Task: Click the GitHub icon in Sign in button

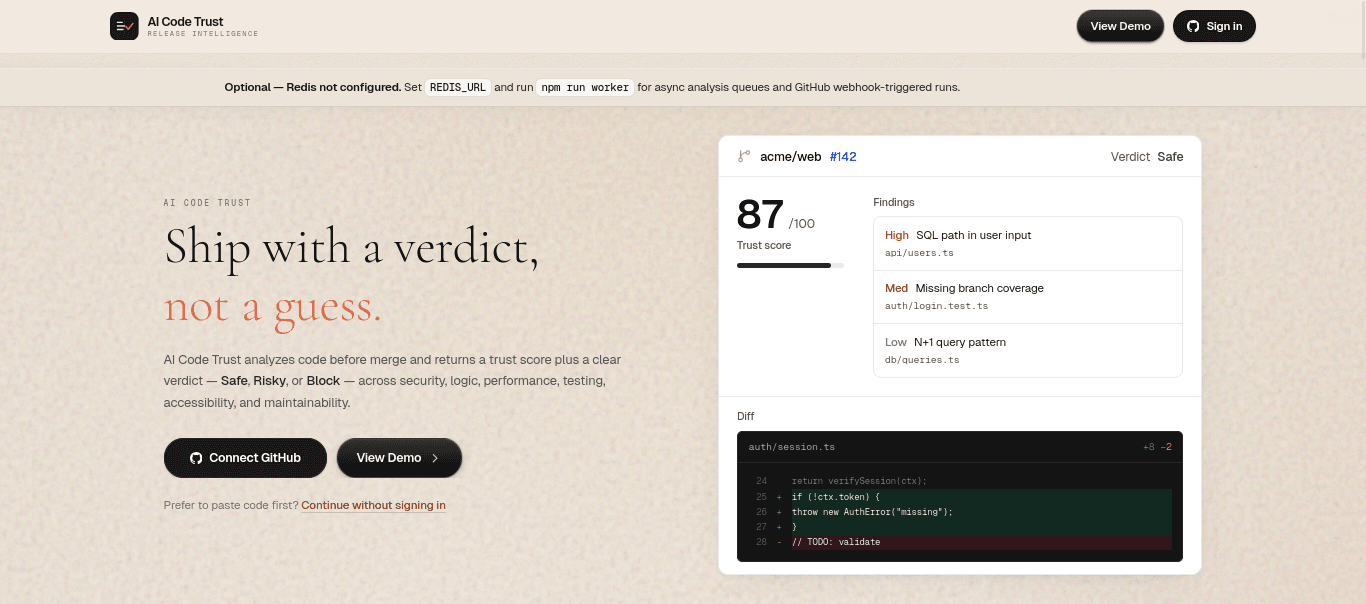Action: (x=1192, y=26)
